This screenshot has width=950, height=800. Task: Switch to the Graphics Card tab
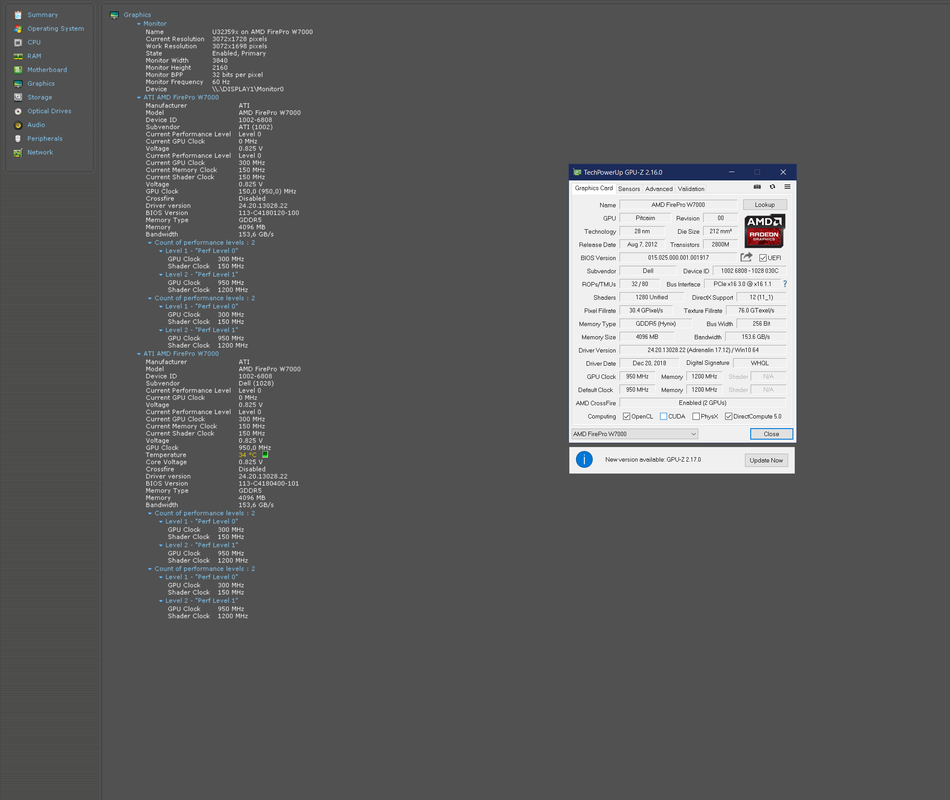pyautogui.click(x=594, y=188)
